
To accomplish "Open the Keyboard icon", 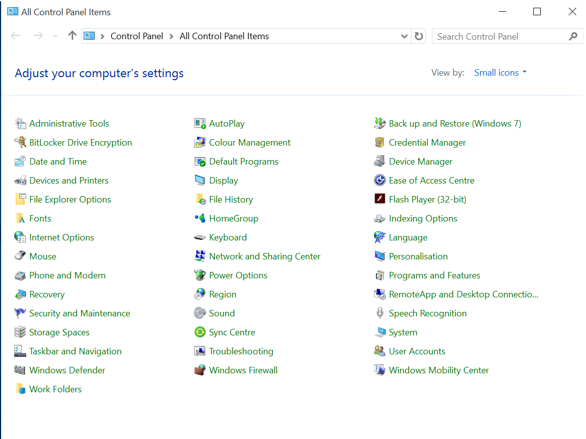I will (x=200, y=237).
